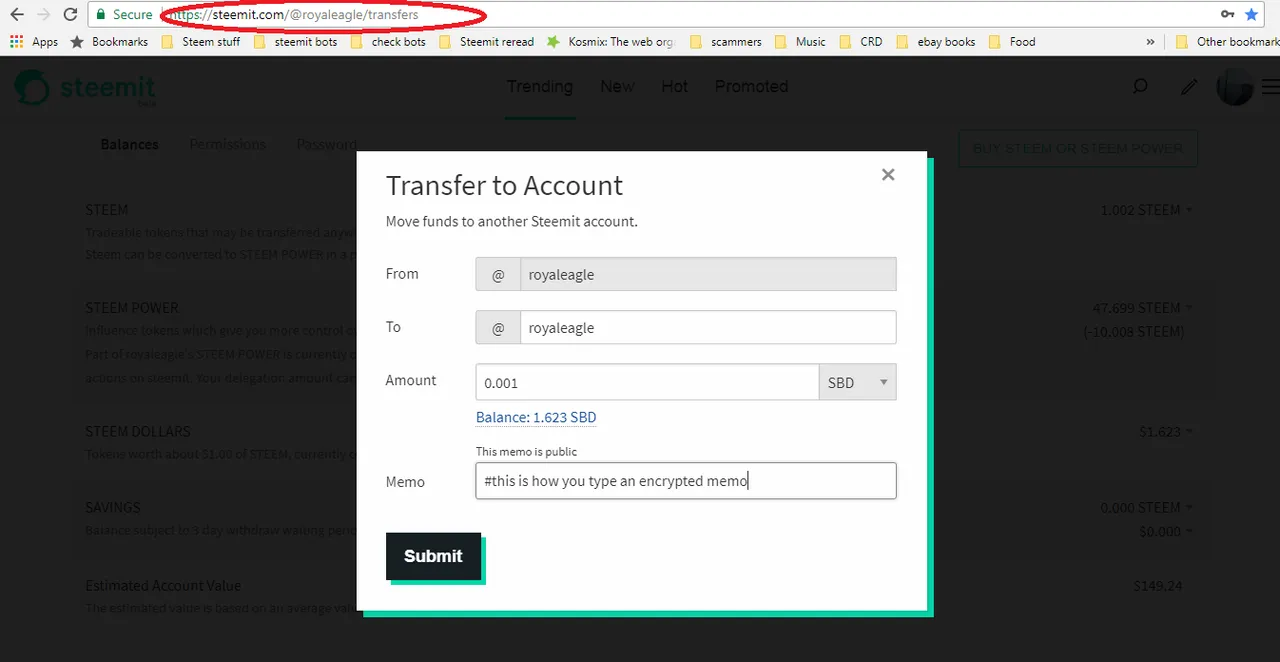Select the Permissions wallet tab

click(228, 144)
